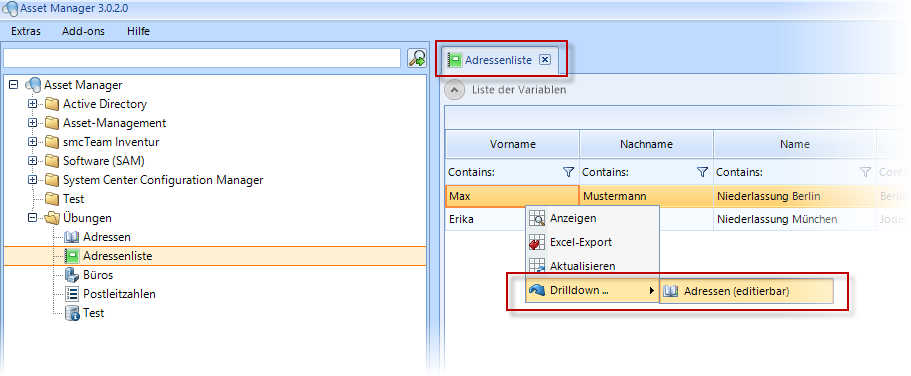Click the green icon beside Adressenliste tree item

71,256
